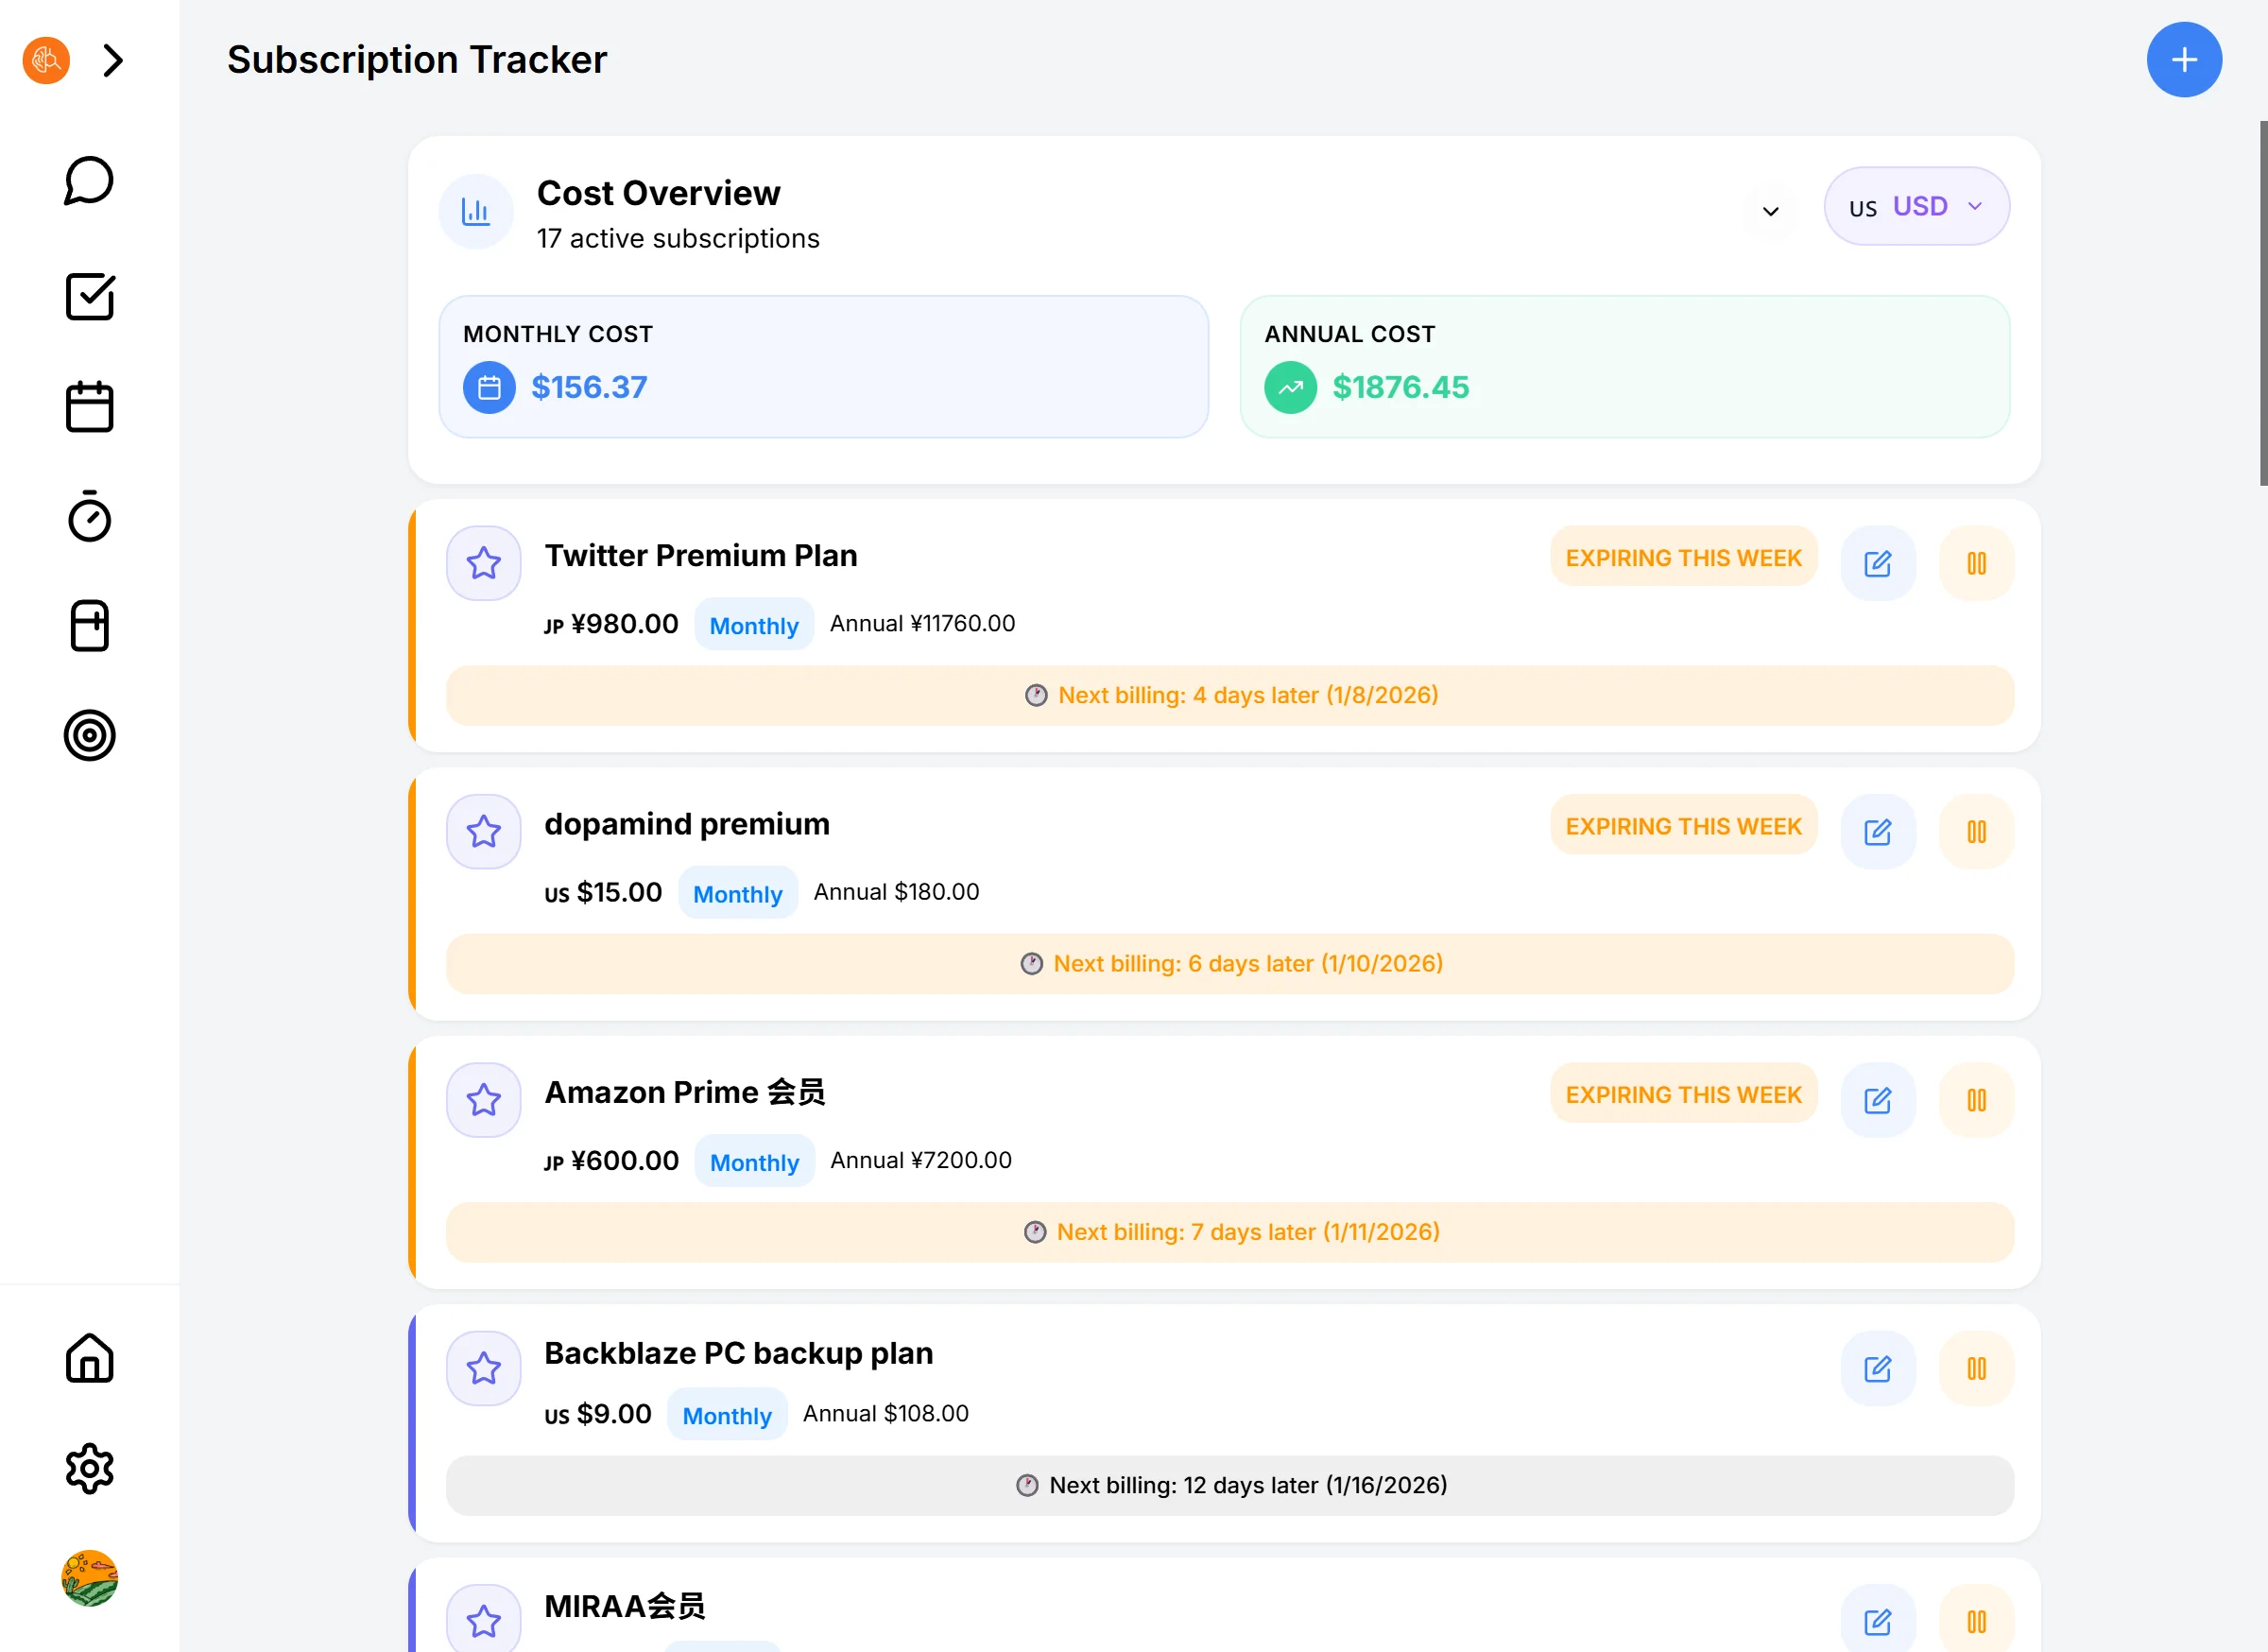The image size is (2268, 1652).
Task: Open the fridge-shaped sidebar icon
Action: pos(89,626)
